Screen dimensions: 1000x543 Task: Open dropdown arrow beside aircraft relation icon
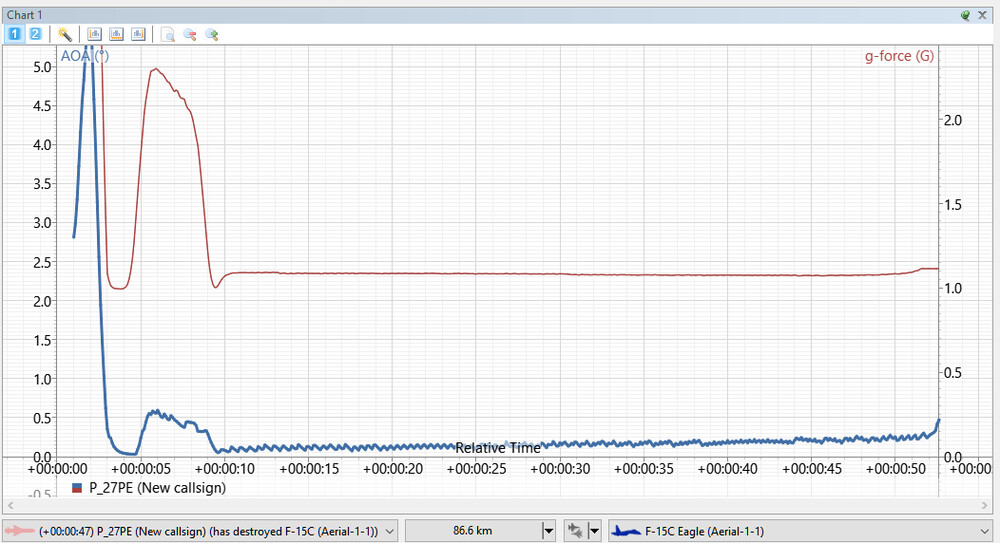pyautogui.click(x=594, y=531)
